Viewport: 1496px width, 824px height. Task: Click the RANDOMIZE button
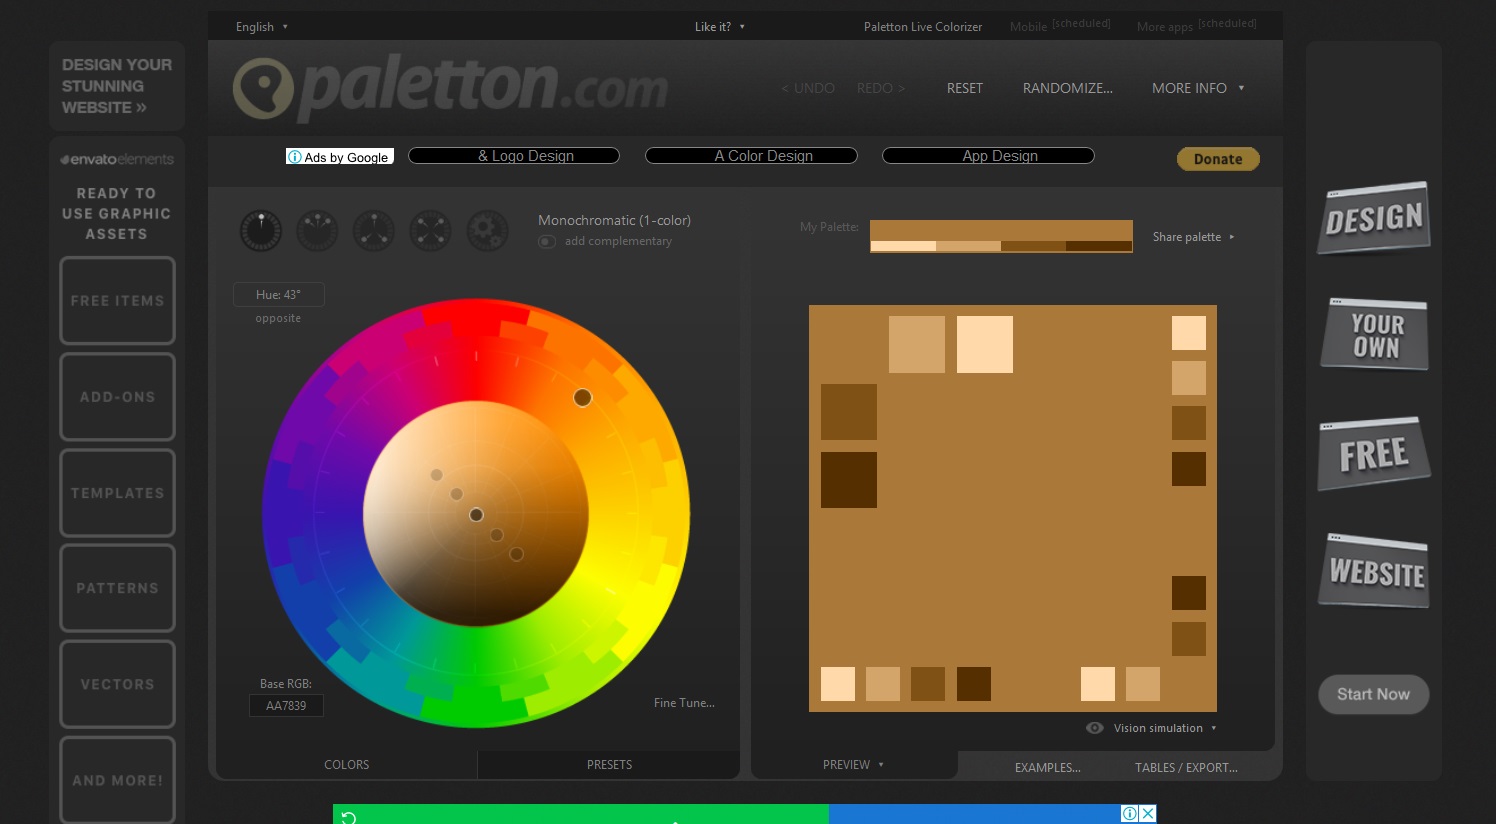[x=1067, y=88]
